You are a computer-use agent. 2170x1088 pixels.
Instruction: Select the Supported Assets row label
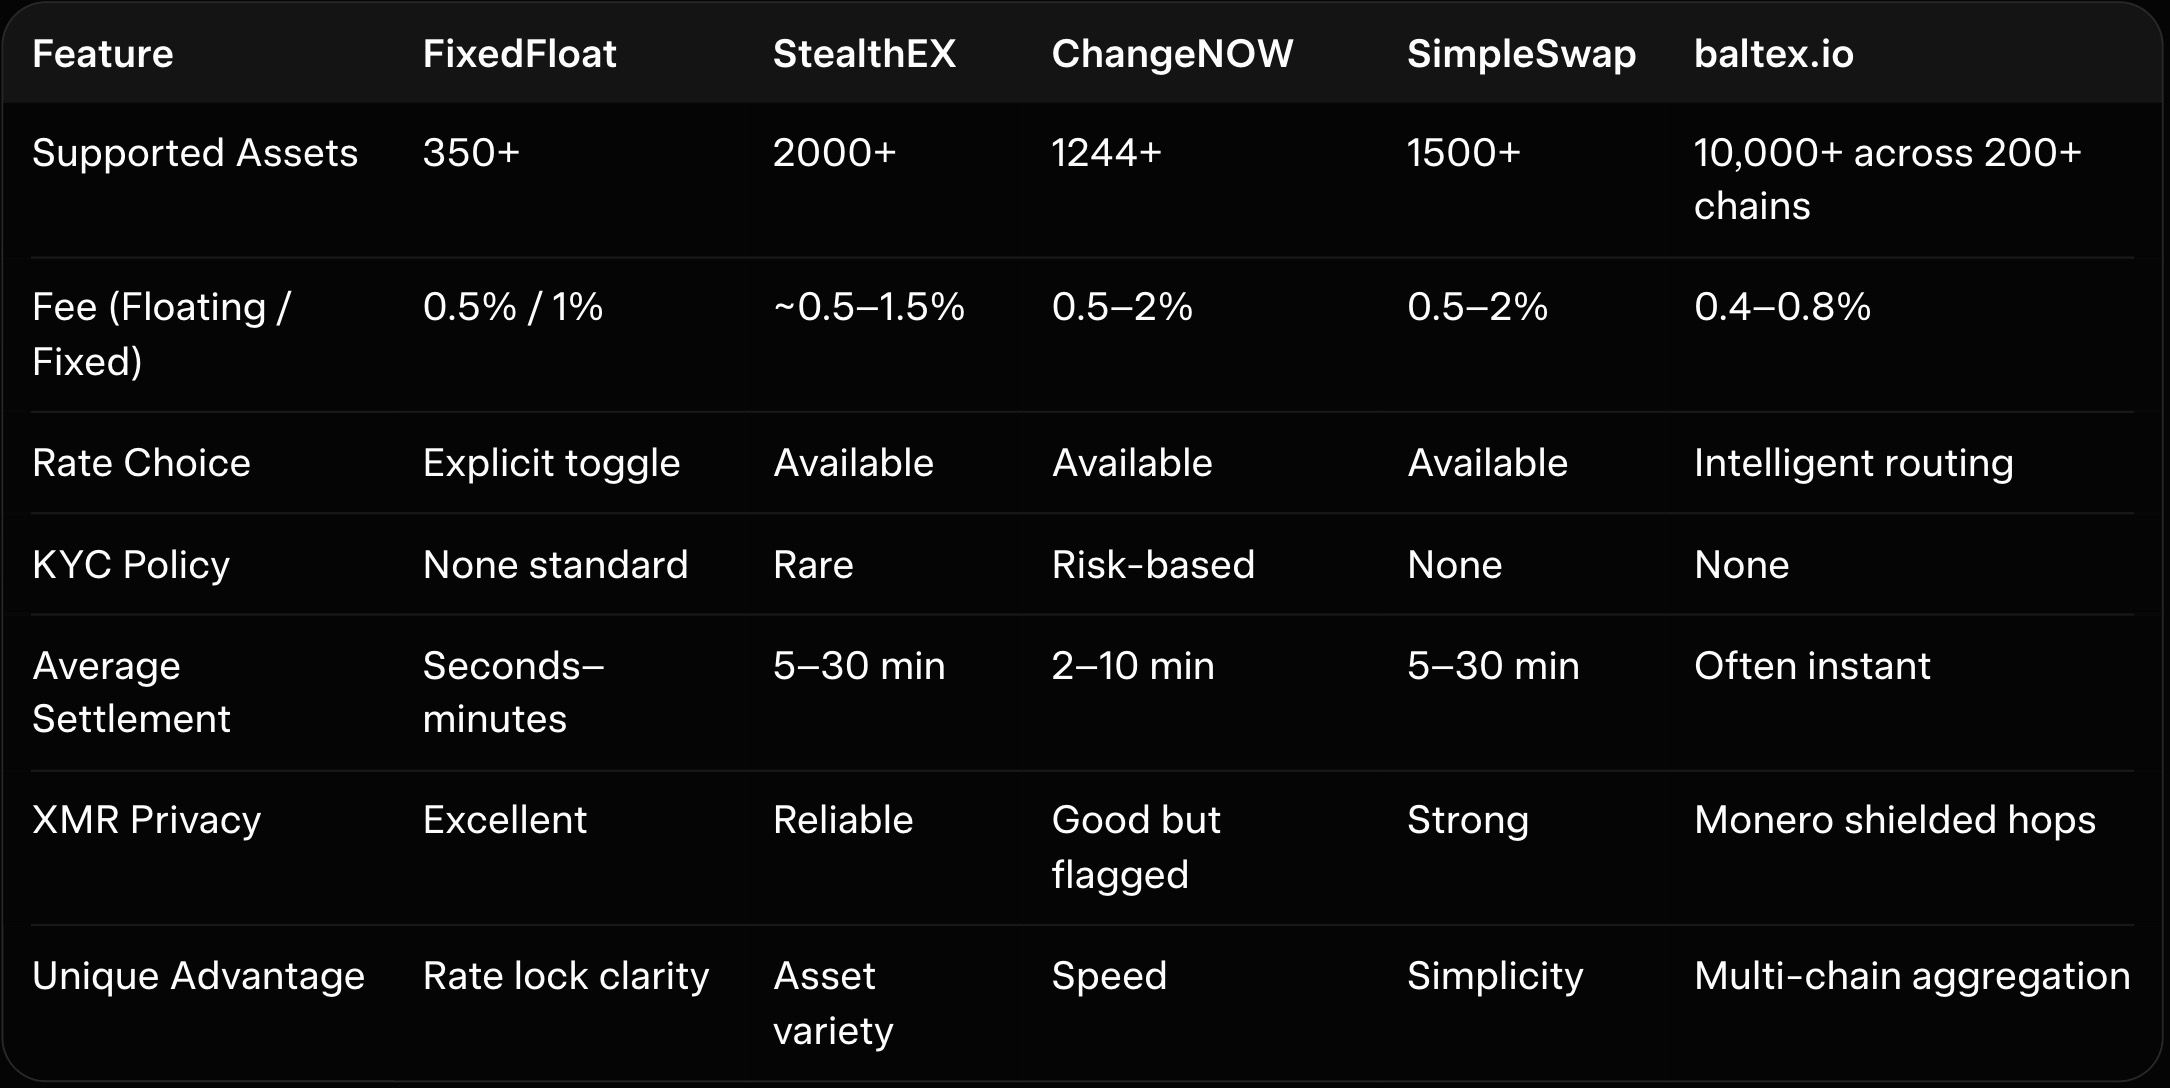(195, 153)
